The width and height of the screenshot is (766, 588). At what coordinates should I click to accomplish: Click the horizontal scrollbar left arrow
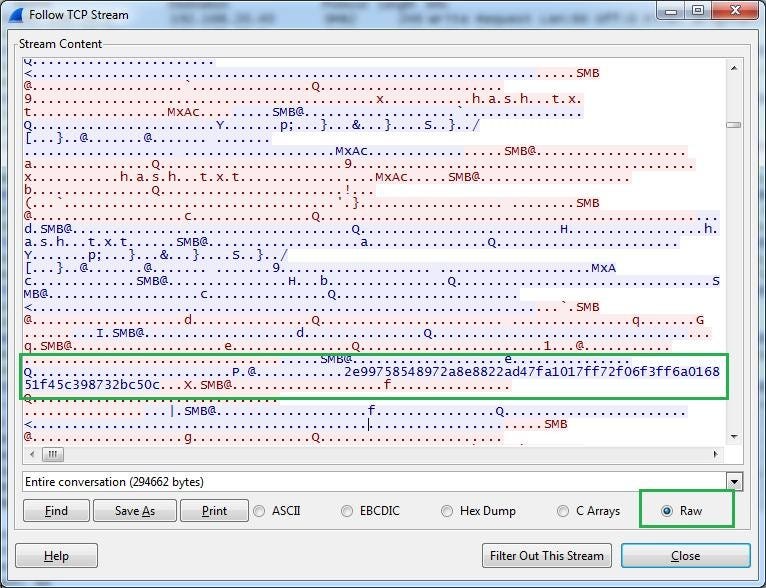[x=32, y=455]
